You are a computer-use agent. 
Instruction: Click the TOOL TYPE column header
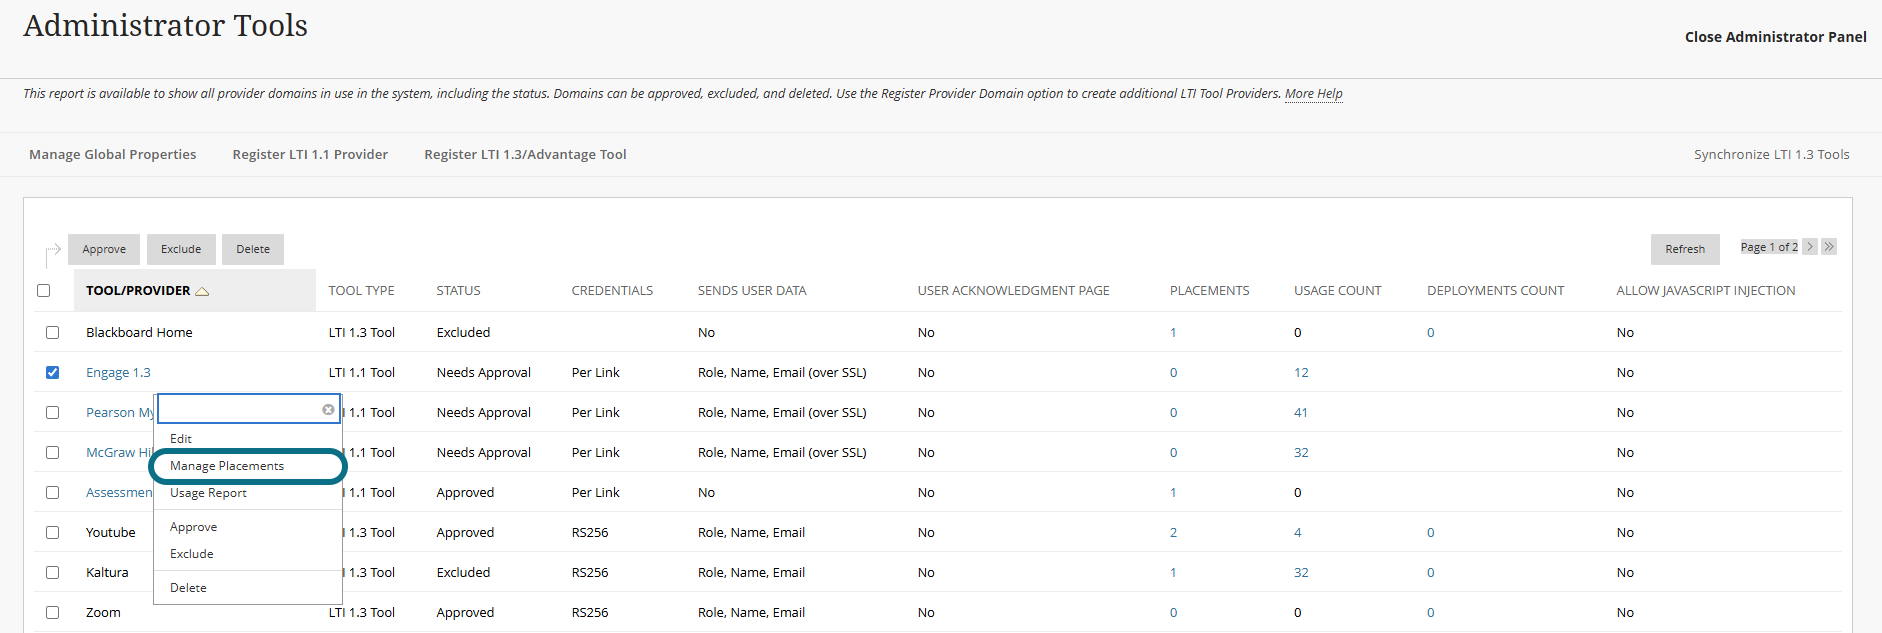click(361, 291)
